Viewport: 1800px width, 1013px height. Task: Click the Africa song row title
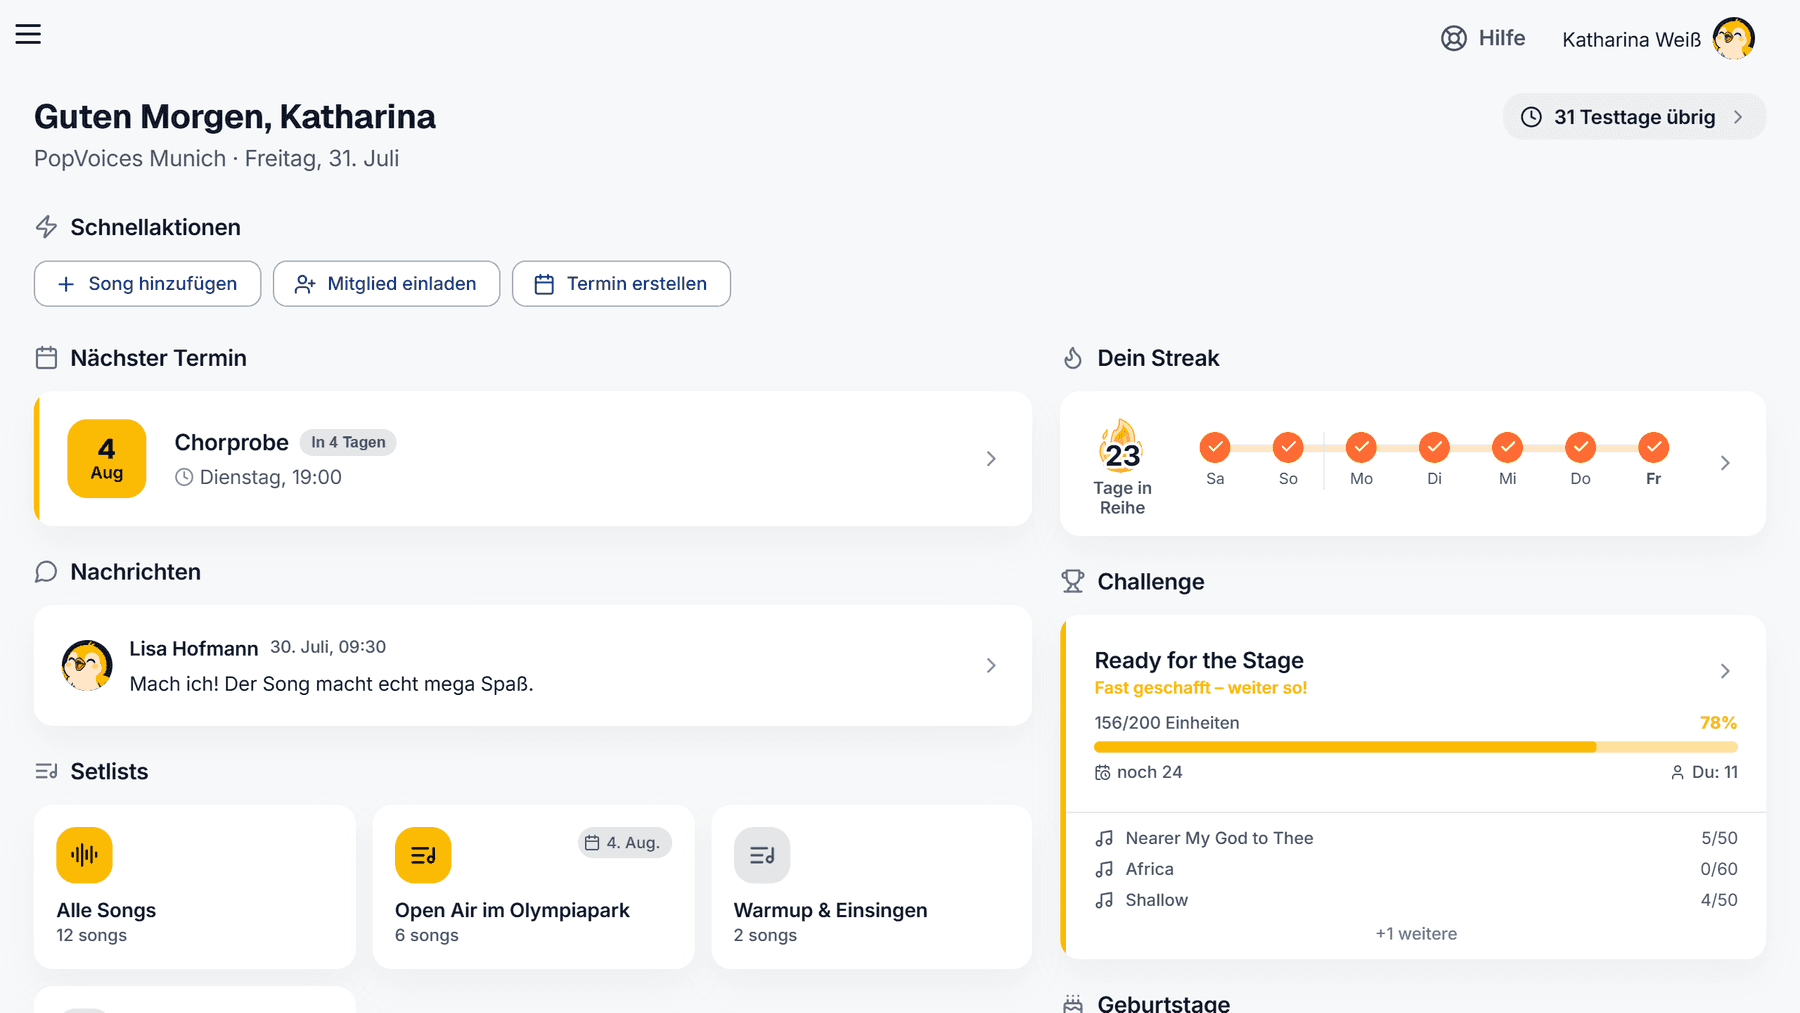(x=1150, y=869)
